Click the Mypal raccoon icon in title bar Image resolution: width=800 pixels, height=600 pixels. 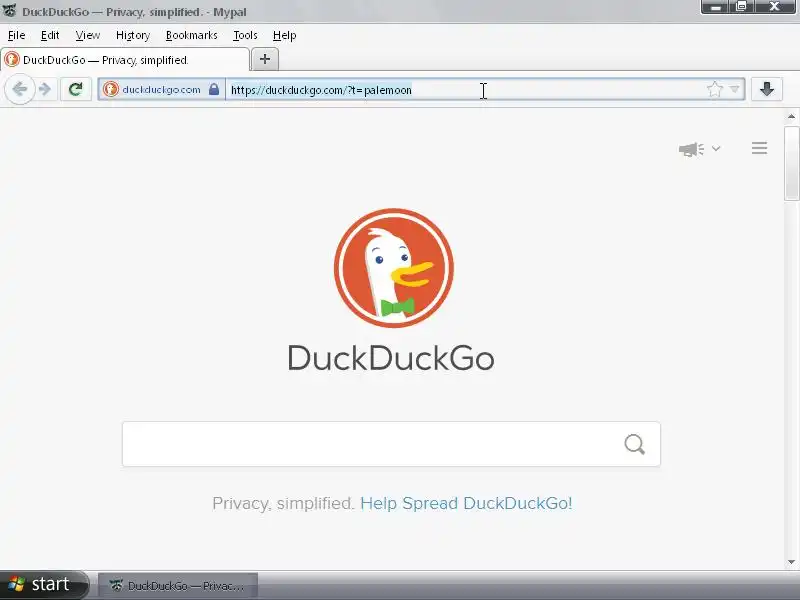10,10
